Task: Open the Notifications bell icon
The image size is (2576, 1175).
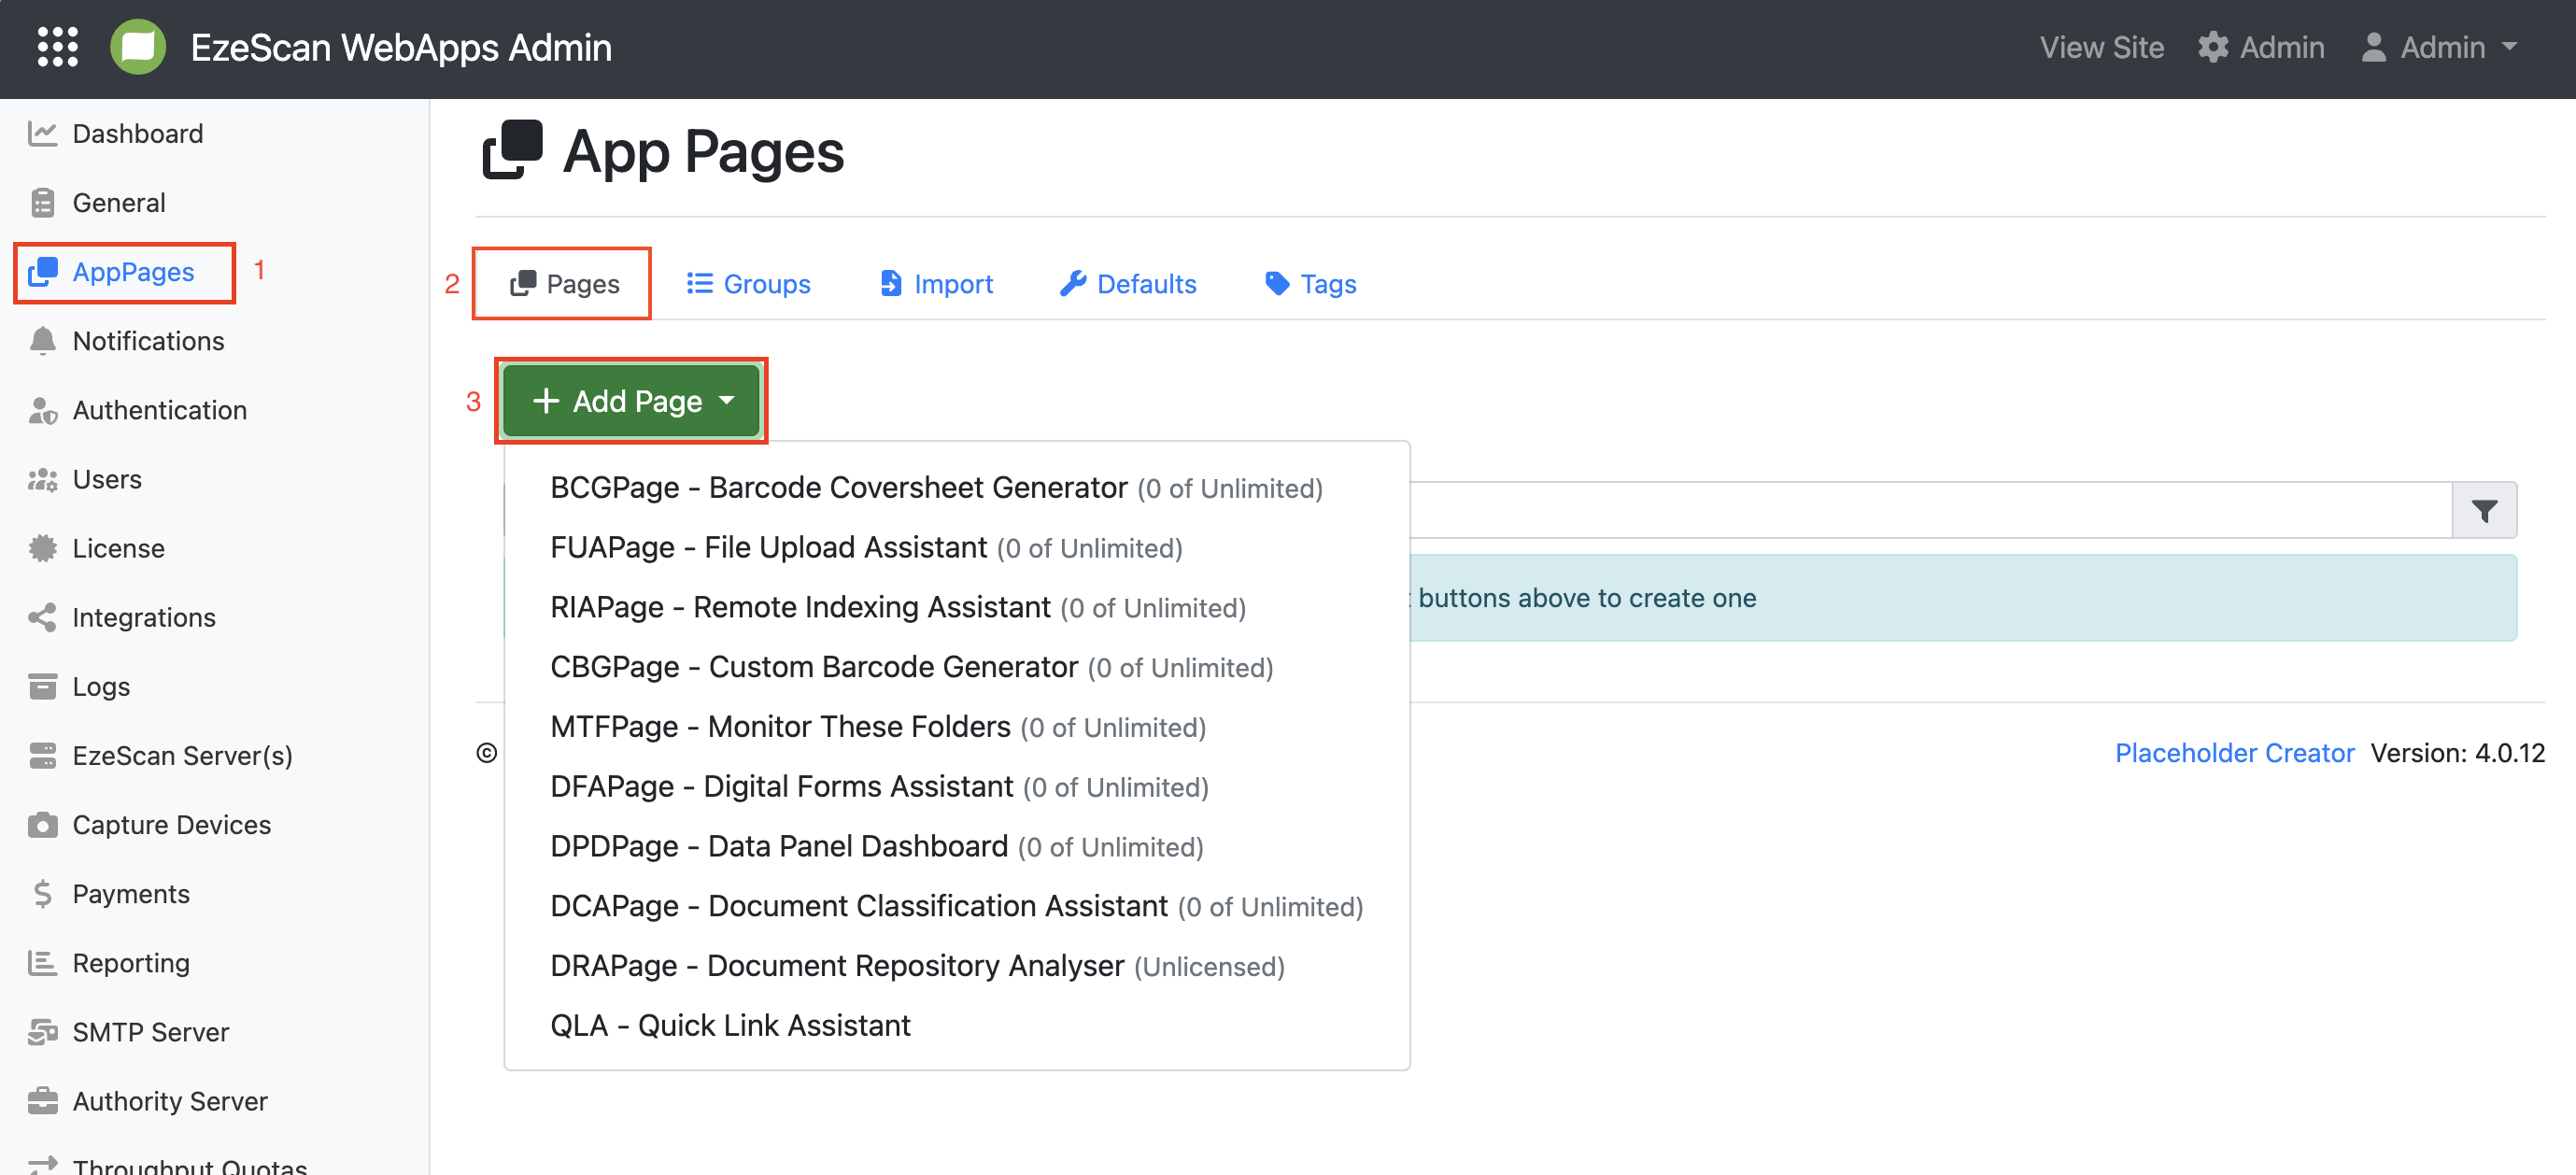Action: [42, 341]
